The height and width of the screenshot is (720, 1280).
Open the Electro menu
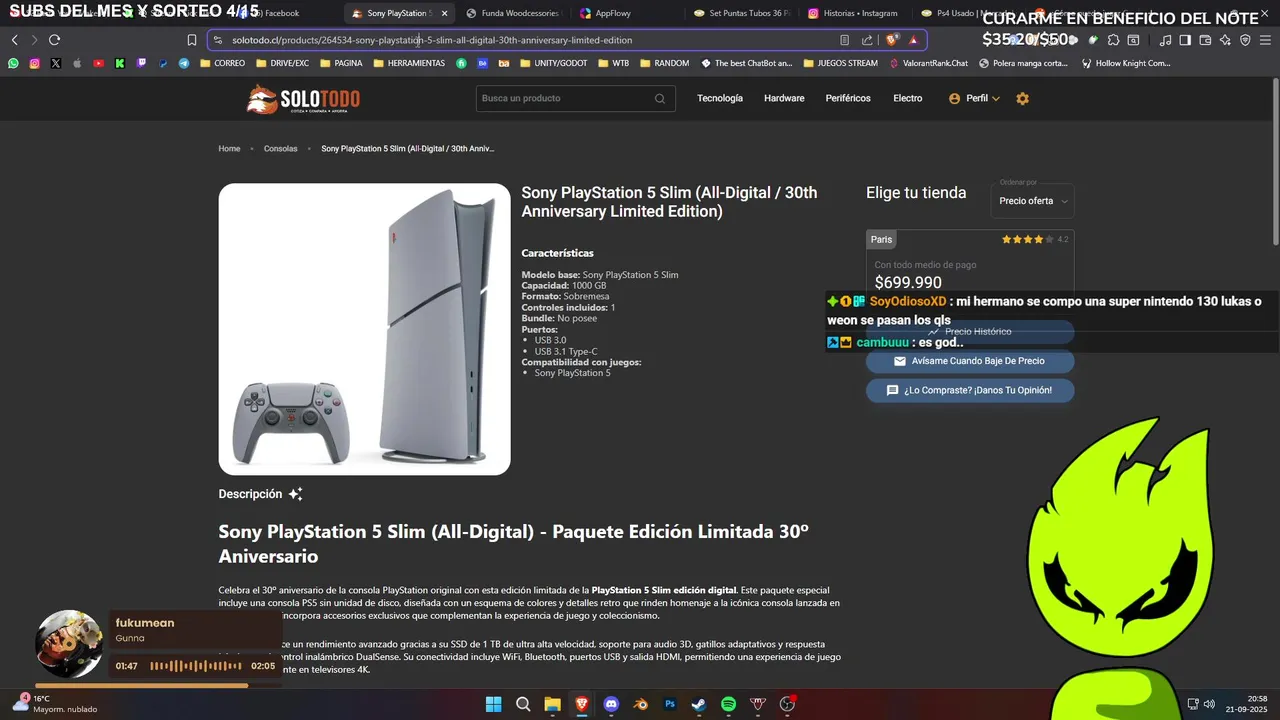(908, 98)
